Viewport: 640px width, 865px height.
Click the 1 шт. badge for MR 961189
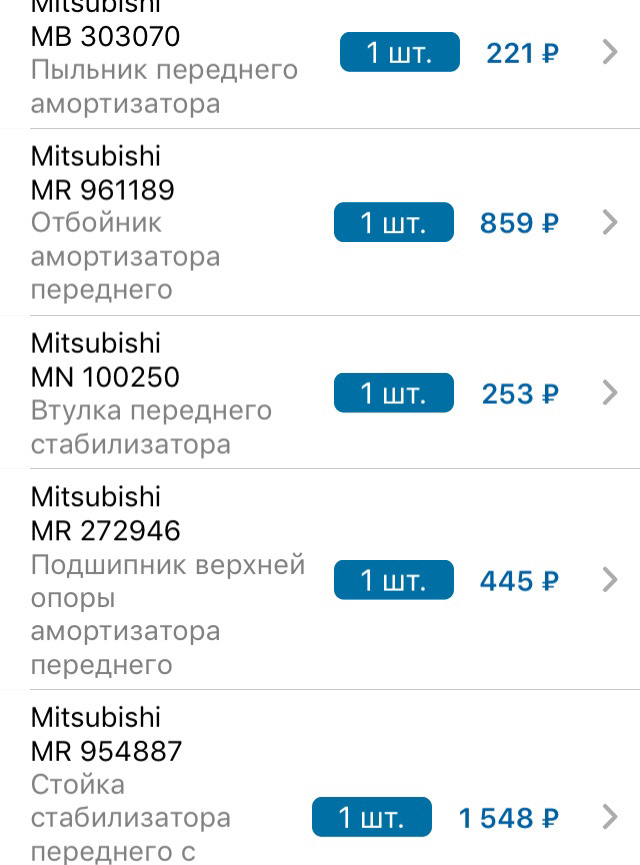[x=394, y=222]
